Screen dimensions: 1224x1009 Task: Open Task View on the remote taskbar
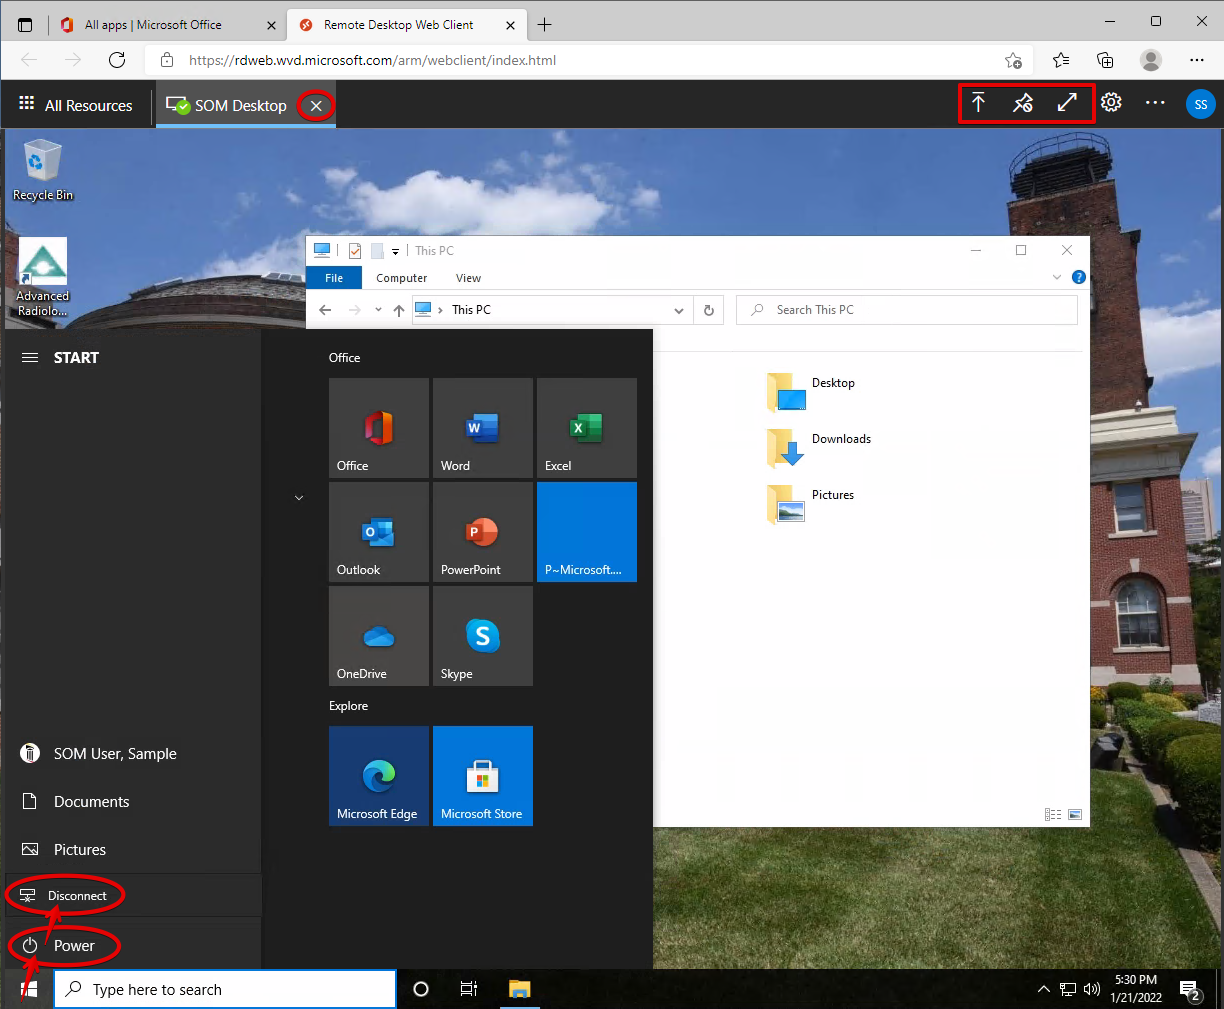click(468, 989)
